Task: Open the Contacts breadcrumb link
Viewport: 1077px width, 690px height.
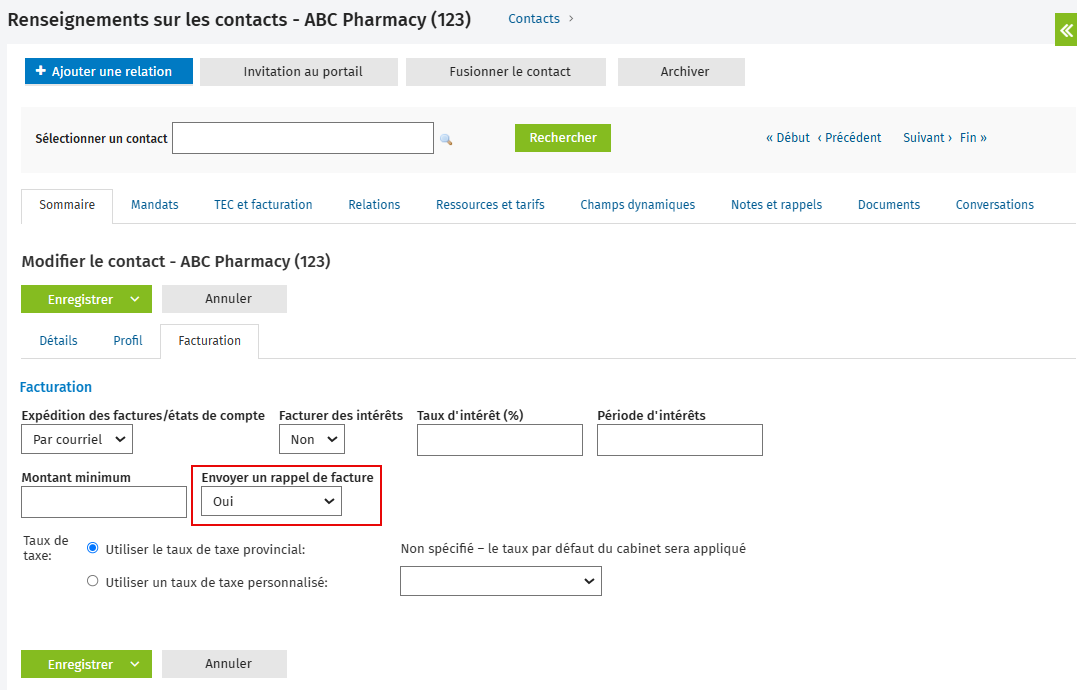Action: [x=534, y=19]
